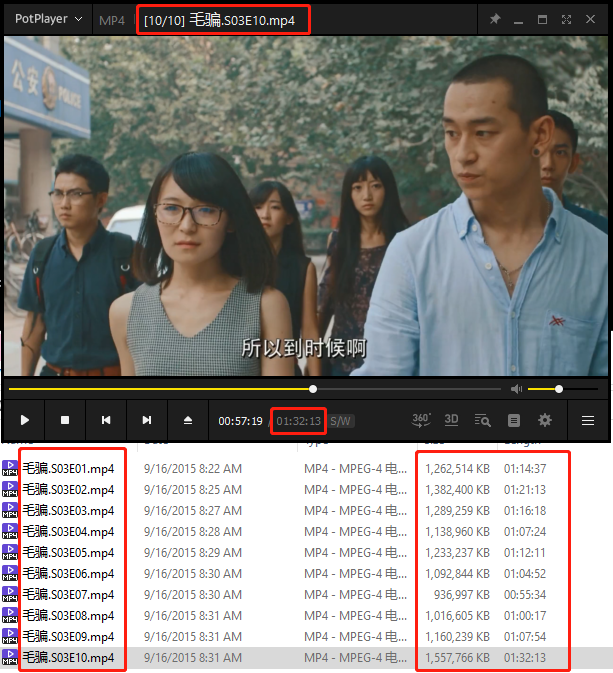
Task: Select file 毛骗.S03E03.mp4 in list
Action: click(68, 511)
